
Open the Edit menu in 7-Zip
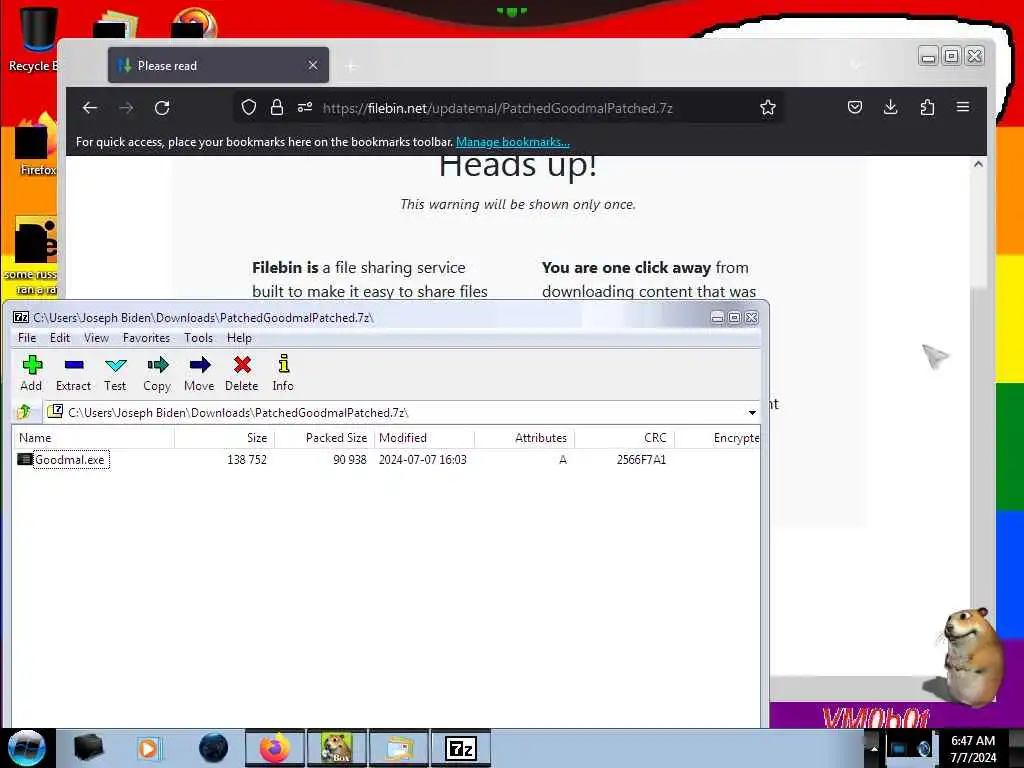click(x=59, y=338)
